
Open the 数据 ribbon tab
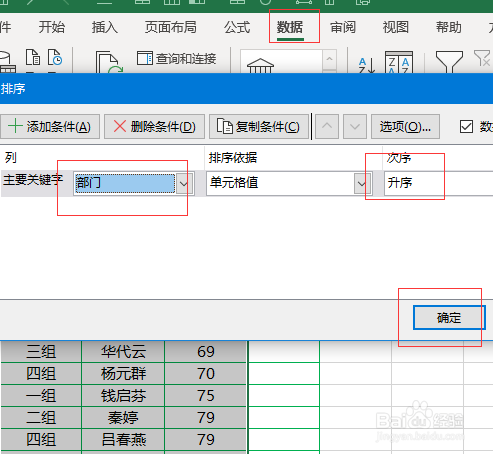[290, 27]
